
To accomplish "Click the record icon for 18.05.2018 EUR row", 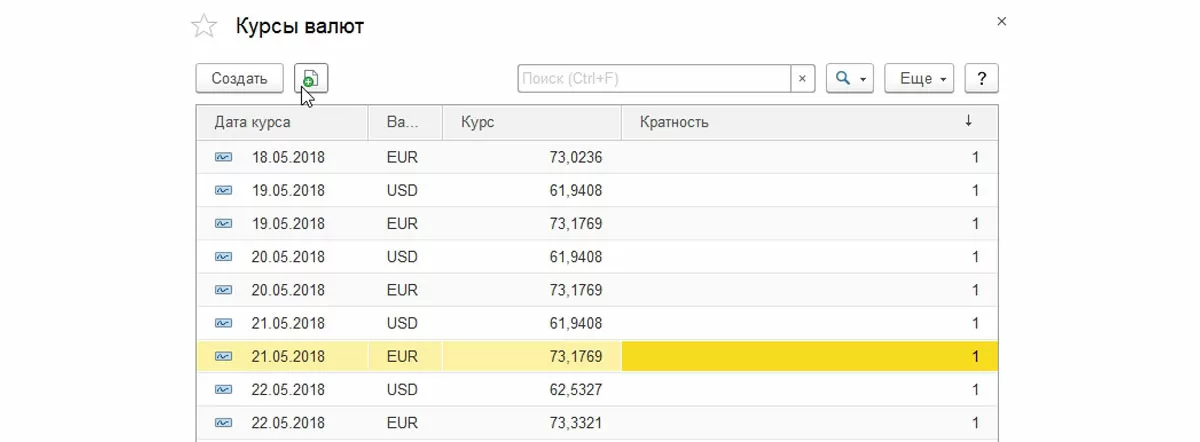I will [223, 157].
